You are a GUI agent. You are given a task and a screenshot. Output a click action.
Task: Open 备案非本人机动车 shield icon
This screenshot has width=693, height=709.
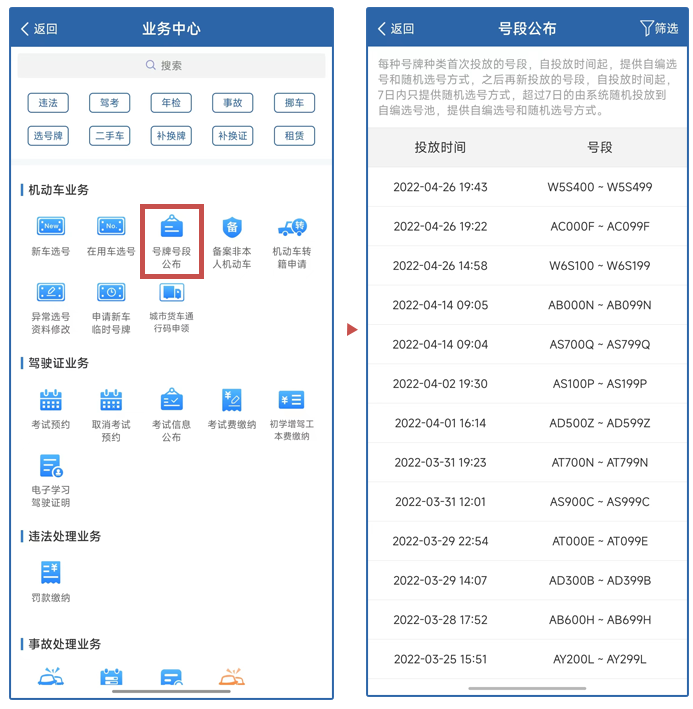click(232, 227)
